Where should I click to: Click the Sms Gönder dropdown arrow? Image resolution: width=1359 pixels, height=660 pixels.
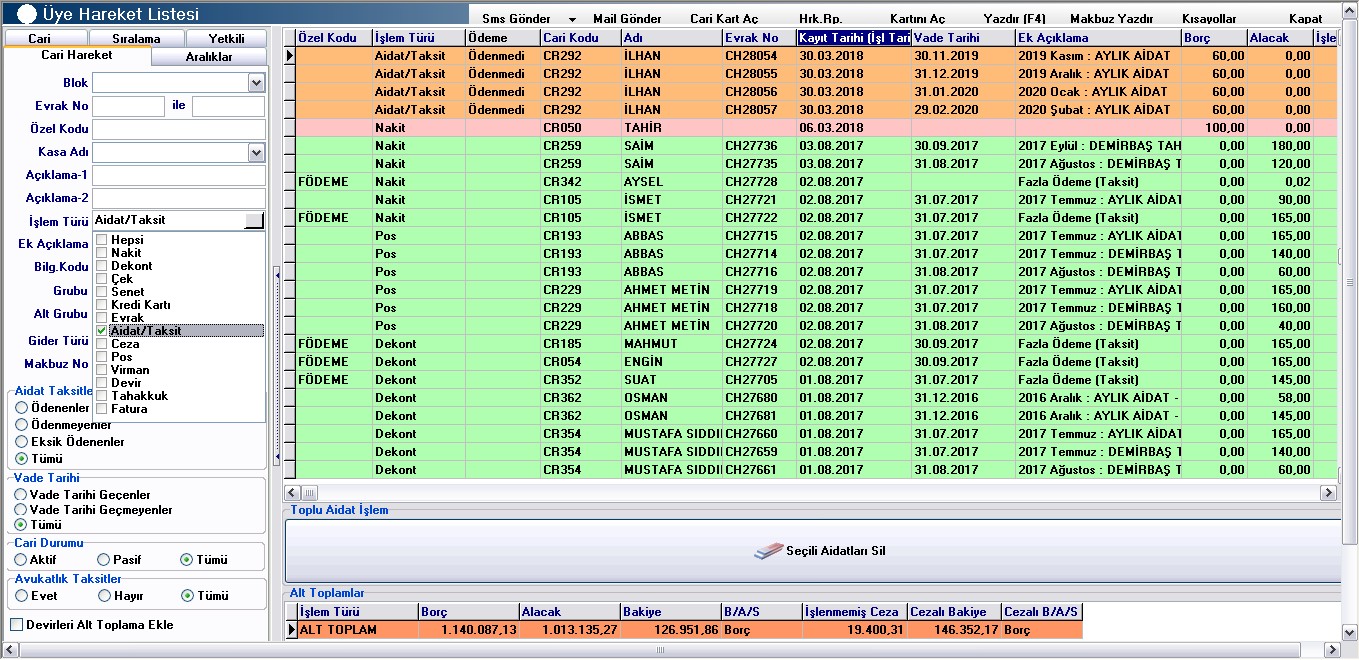573,19
